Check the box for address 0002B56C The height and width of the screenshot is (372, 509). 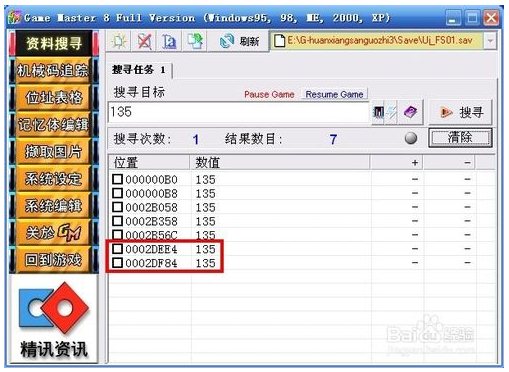[117, 235]
